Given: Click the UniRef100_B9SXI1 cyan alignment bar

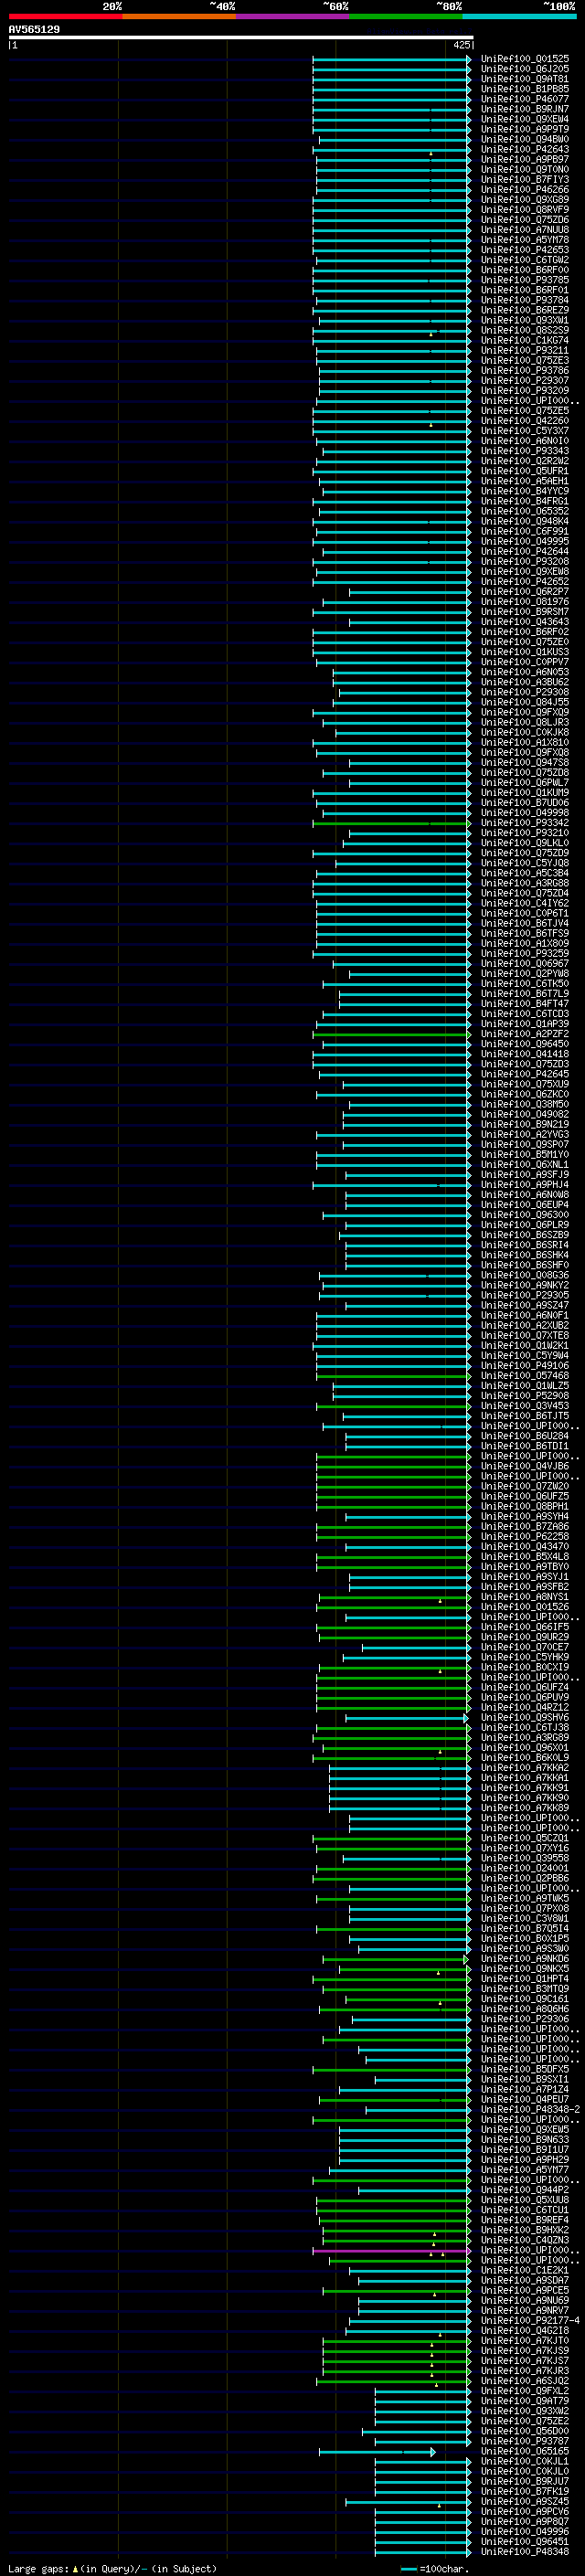Looking at the screenshot, I should (421, 2080).
